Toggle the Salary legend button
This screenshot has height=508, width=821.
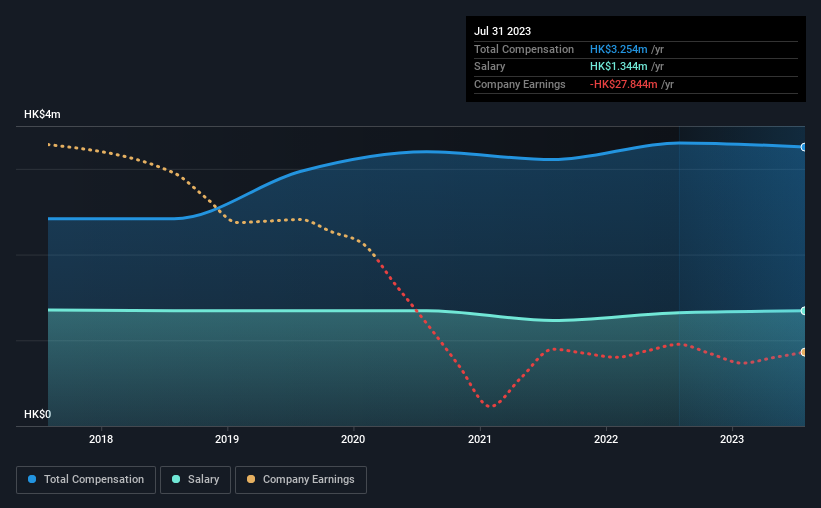[195, 480]
